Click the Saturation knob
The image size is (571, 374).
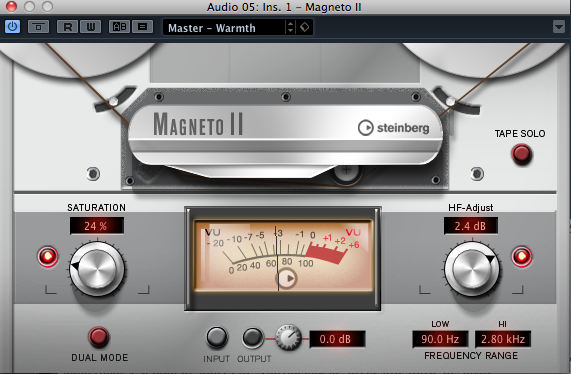(97, 269)
